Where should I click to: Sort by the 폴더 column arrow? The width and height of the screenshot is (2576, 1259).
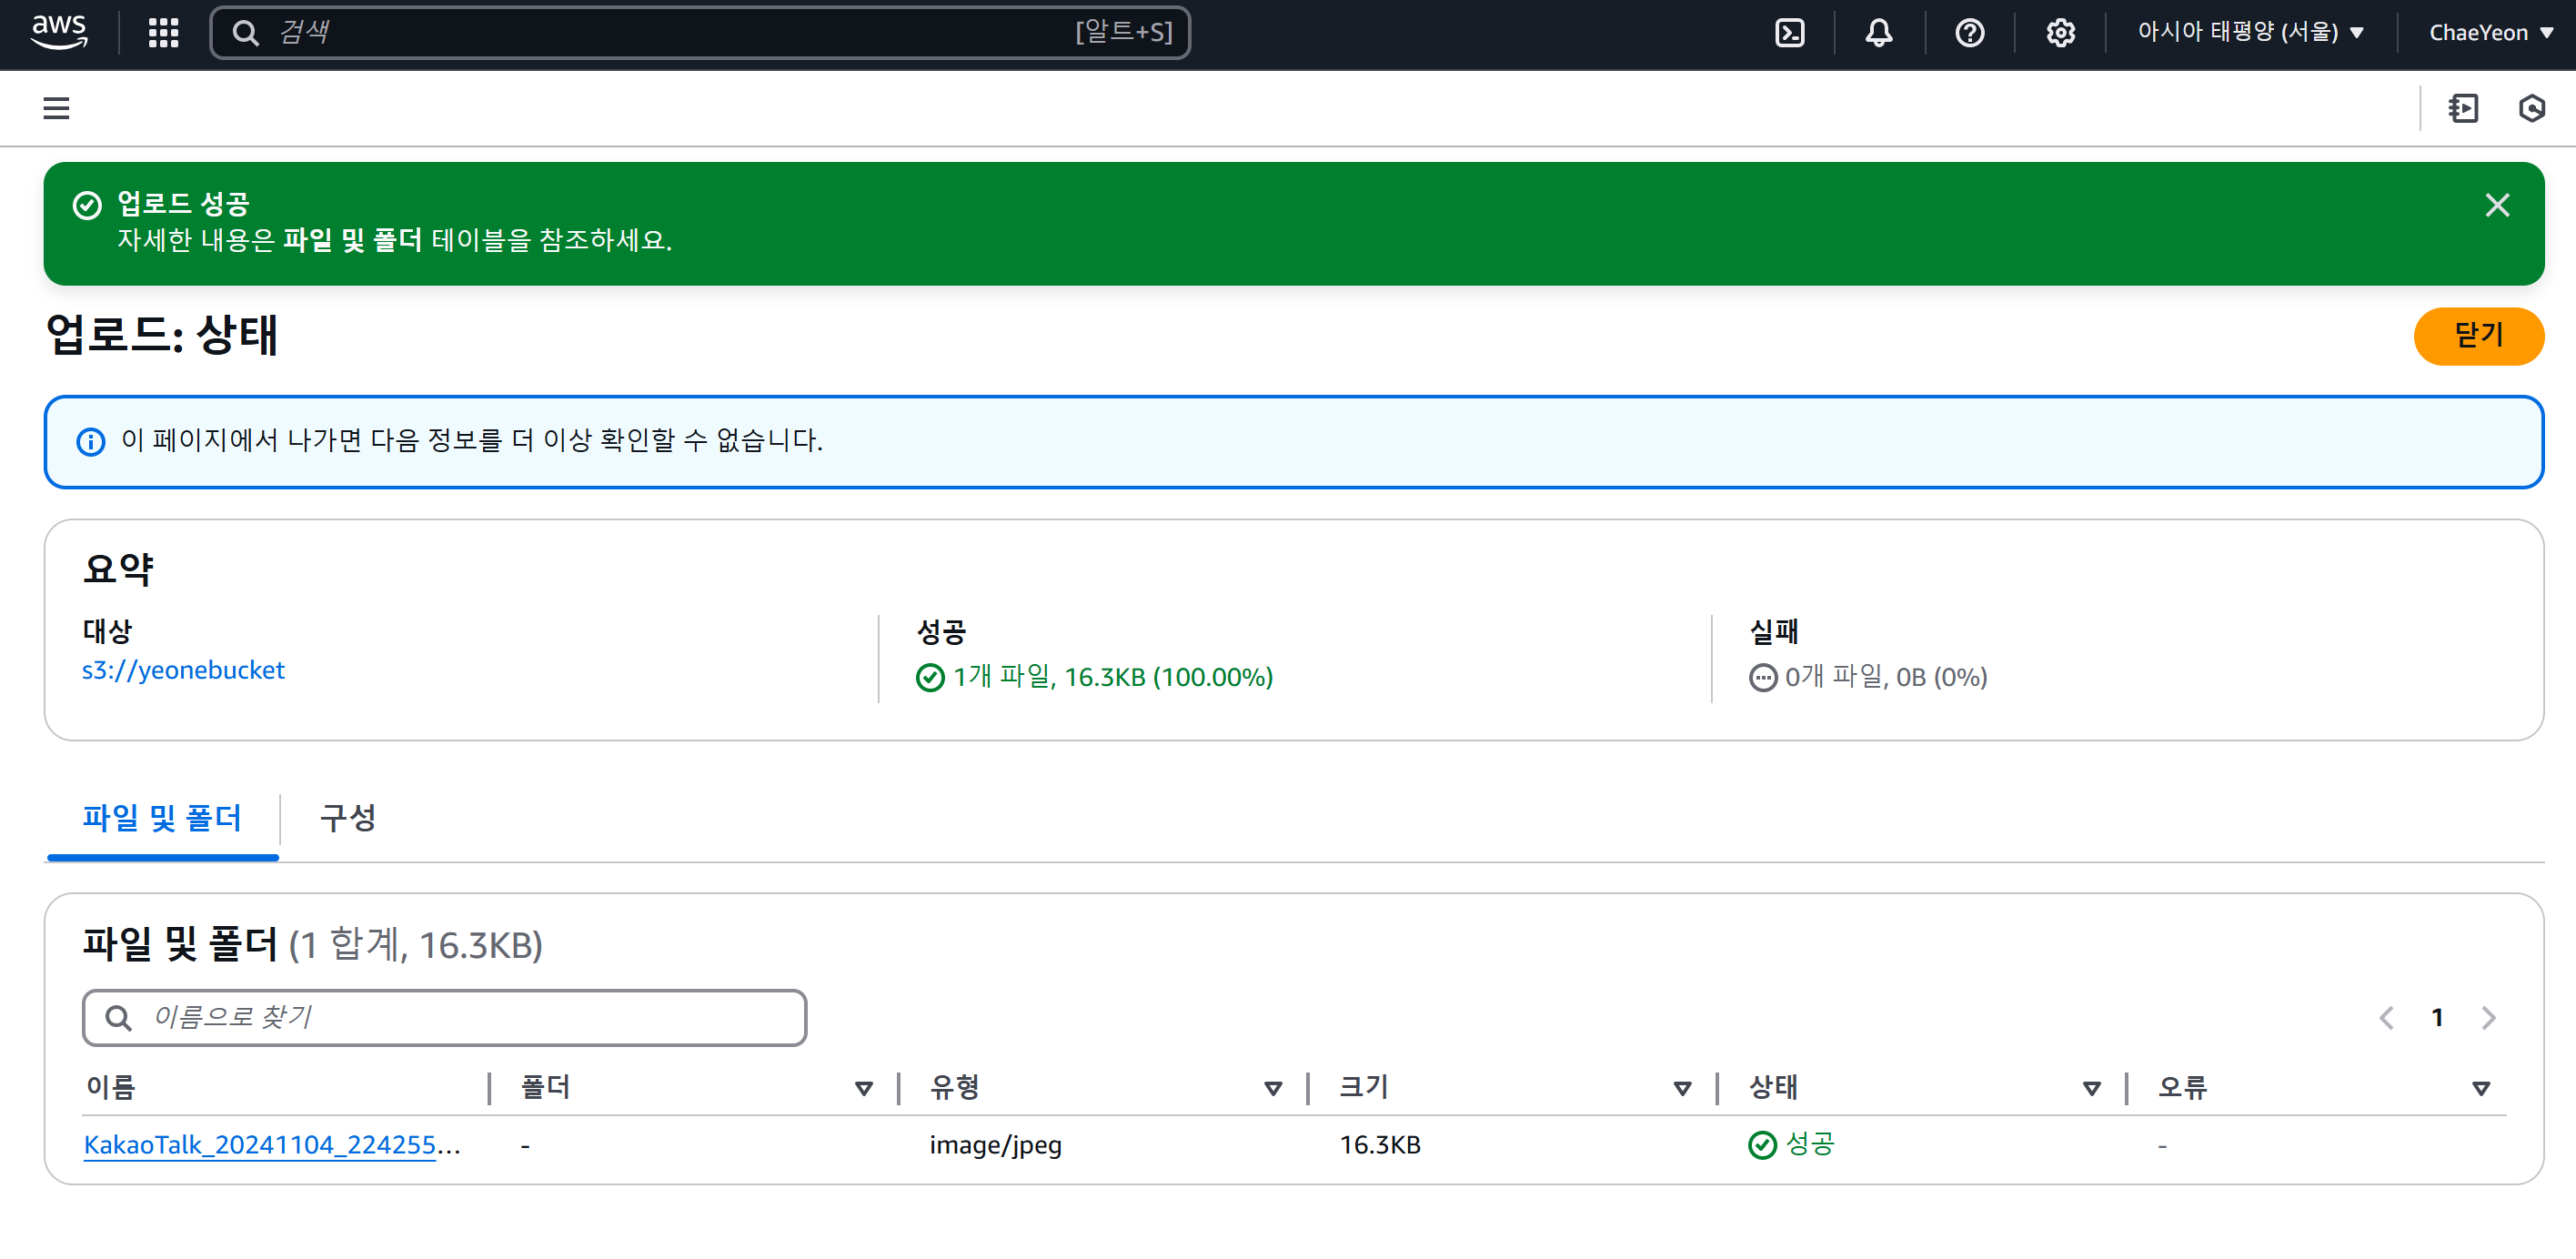coord(864,1088)
